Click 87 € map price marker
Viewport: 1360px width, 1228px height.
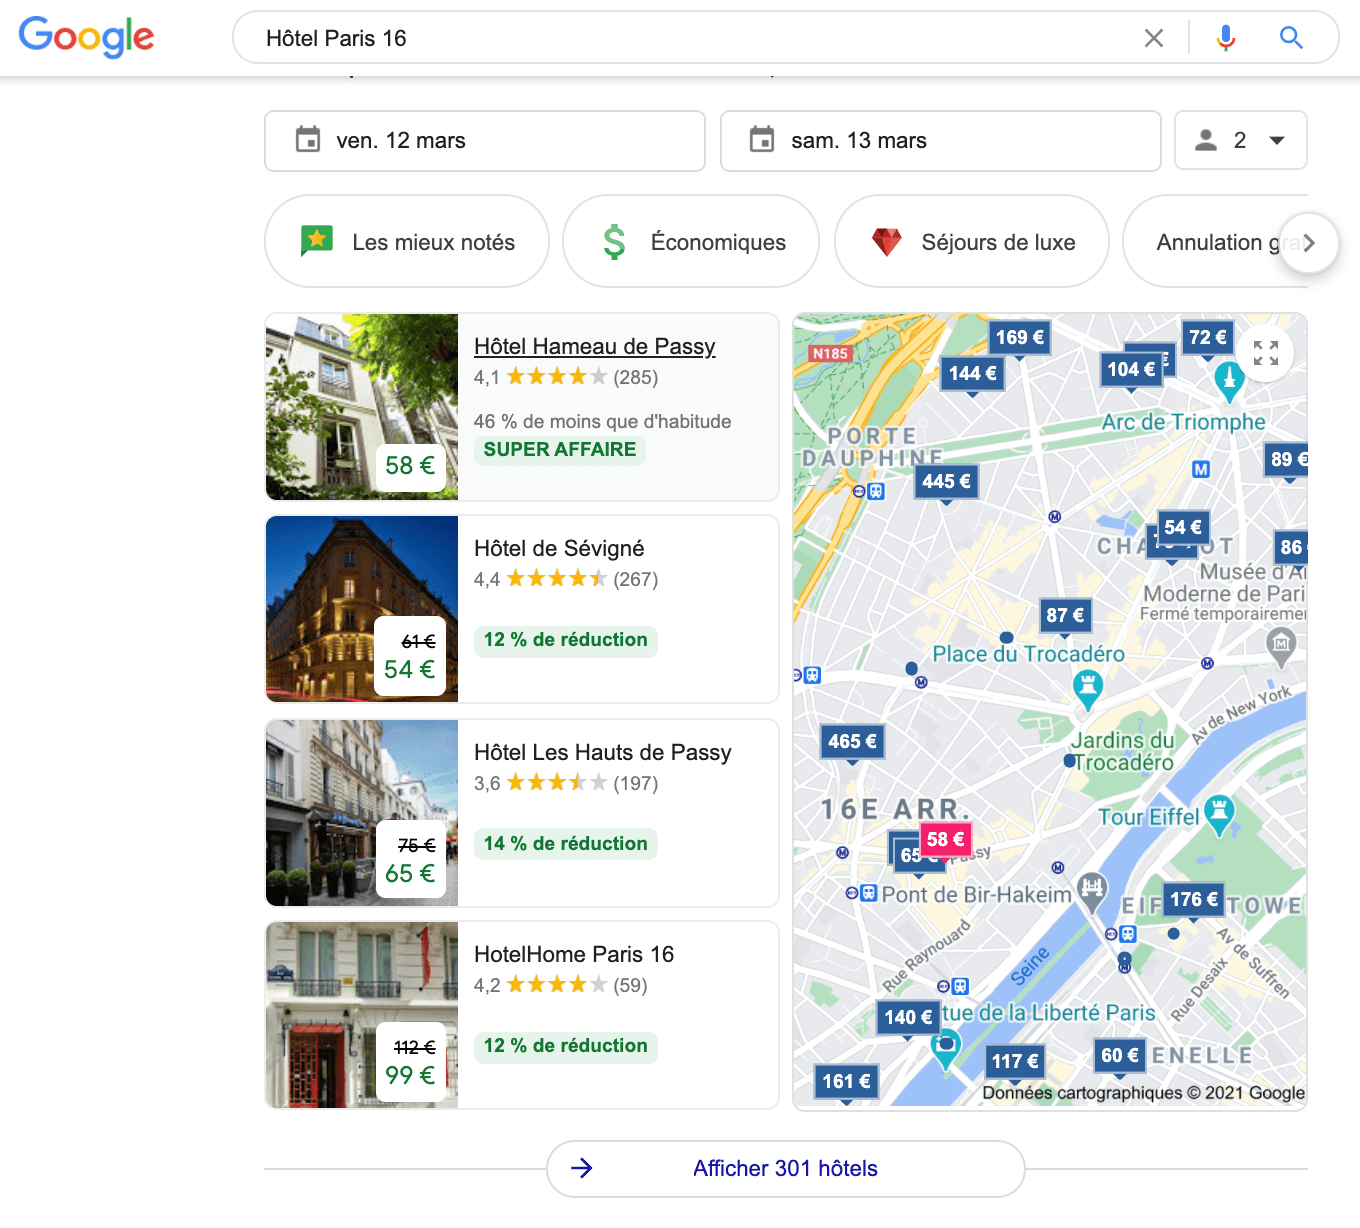pyautogui.click(x=1065, y=616)
